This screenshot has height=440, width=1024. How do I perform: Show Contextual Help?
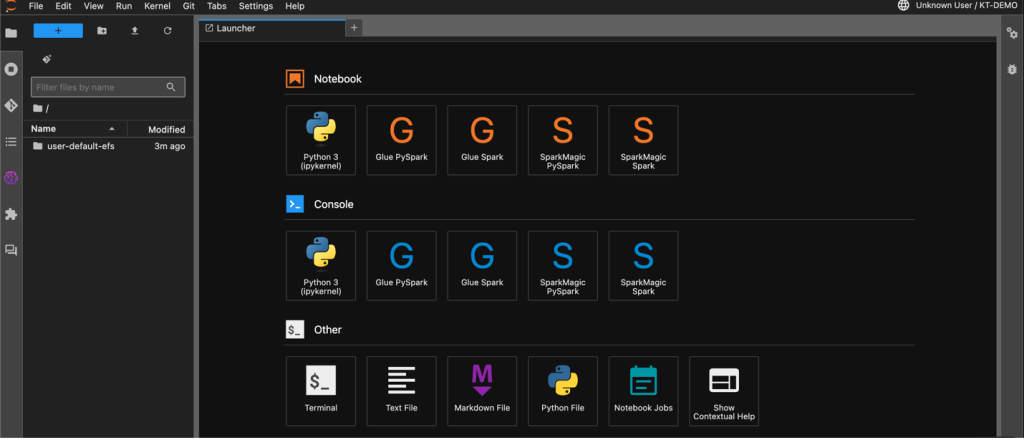coord(724,391)
